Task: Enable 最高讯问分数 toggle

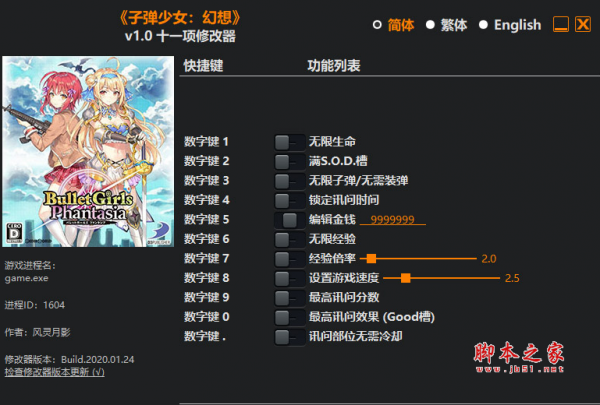Action: click(290, 298)
